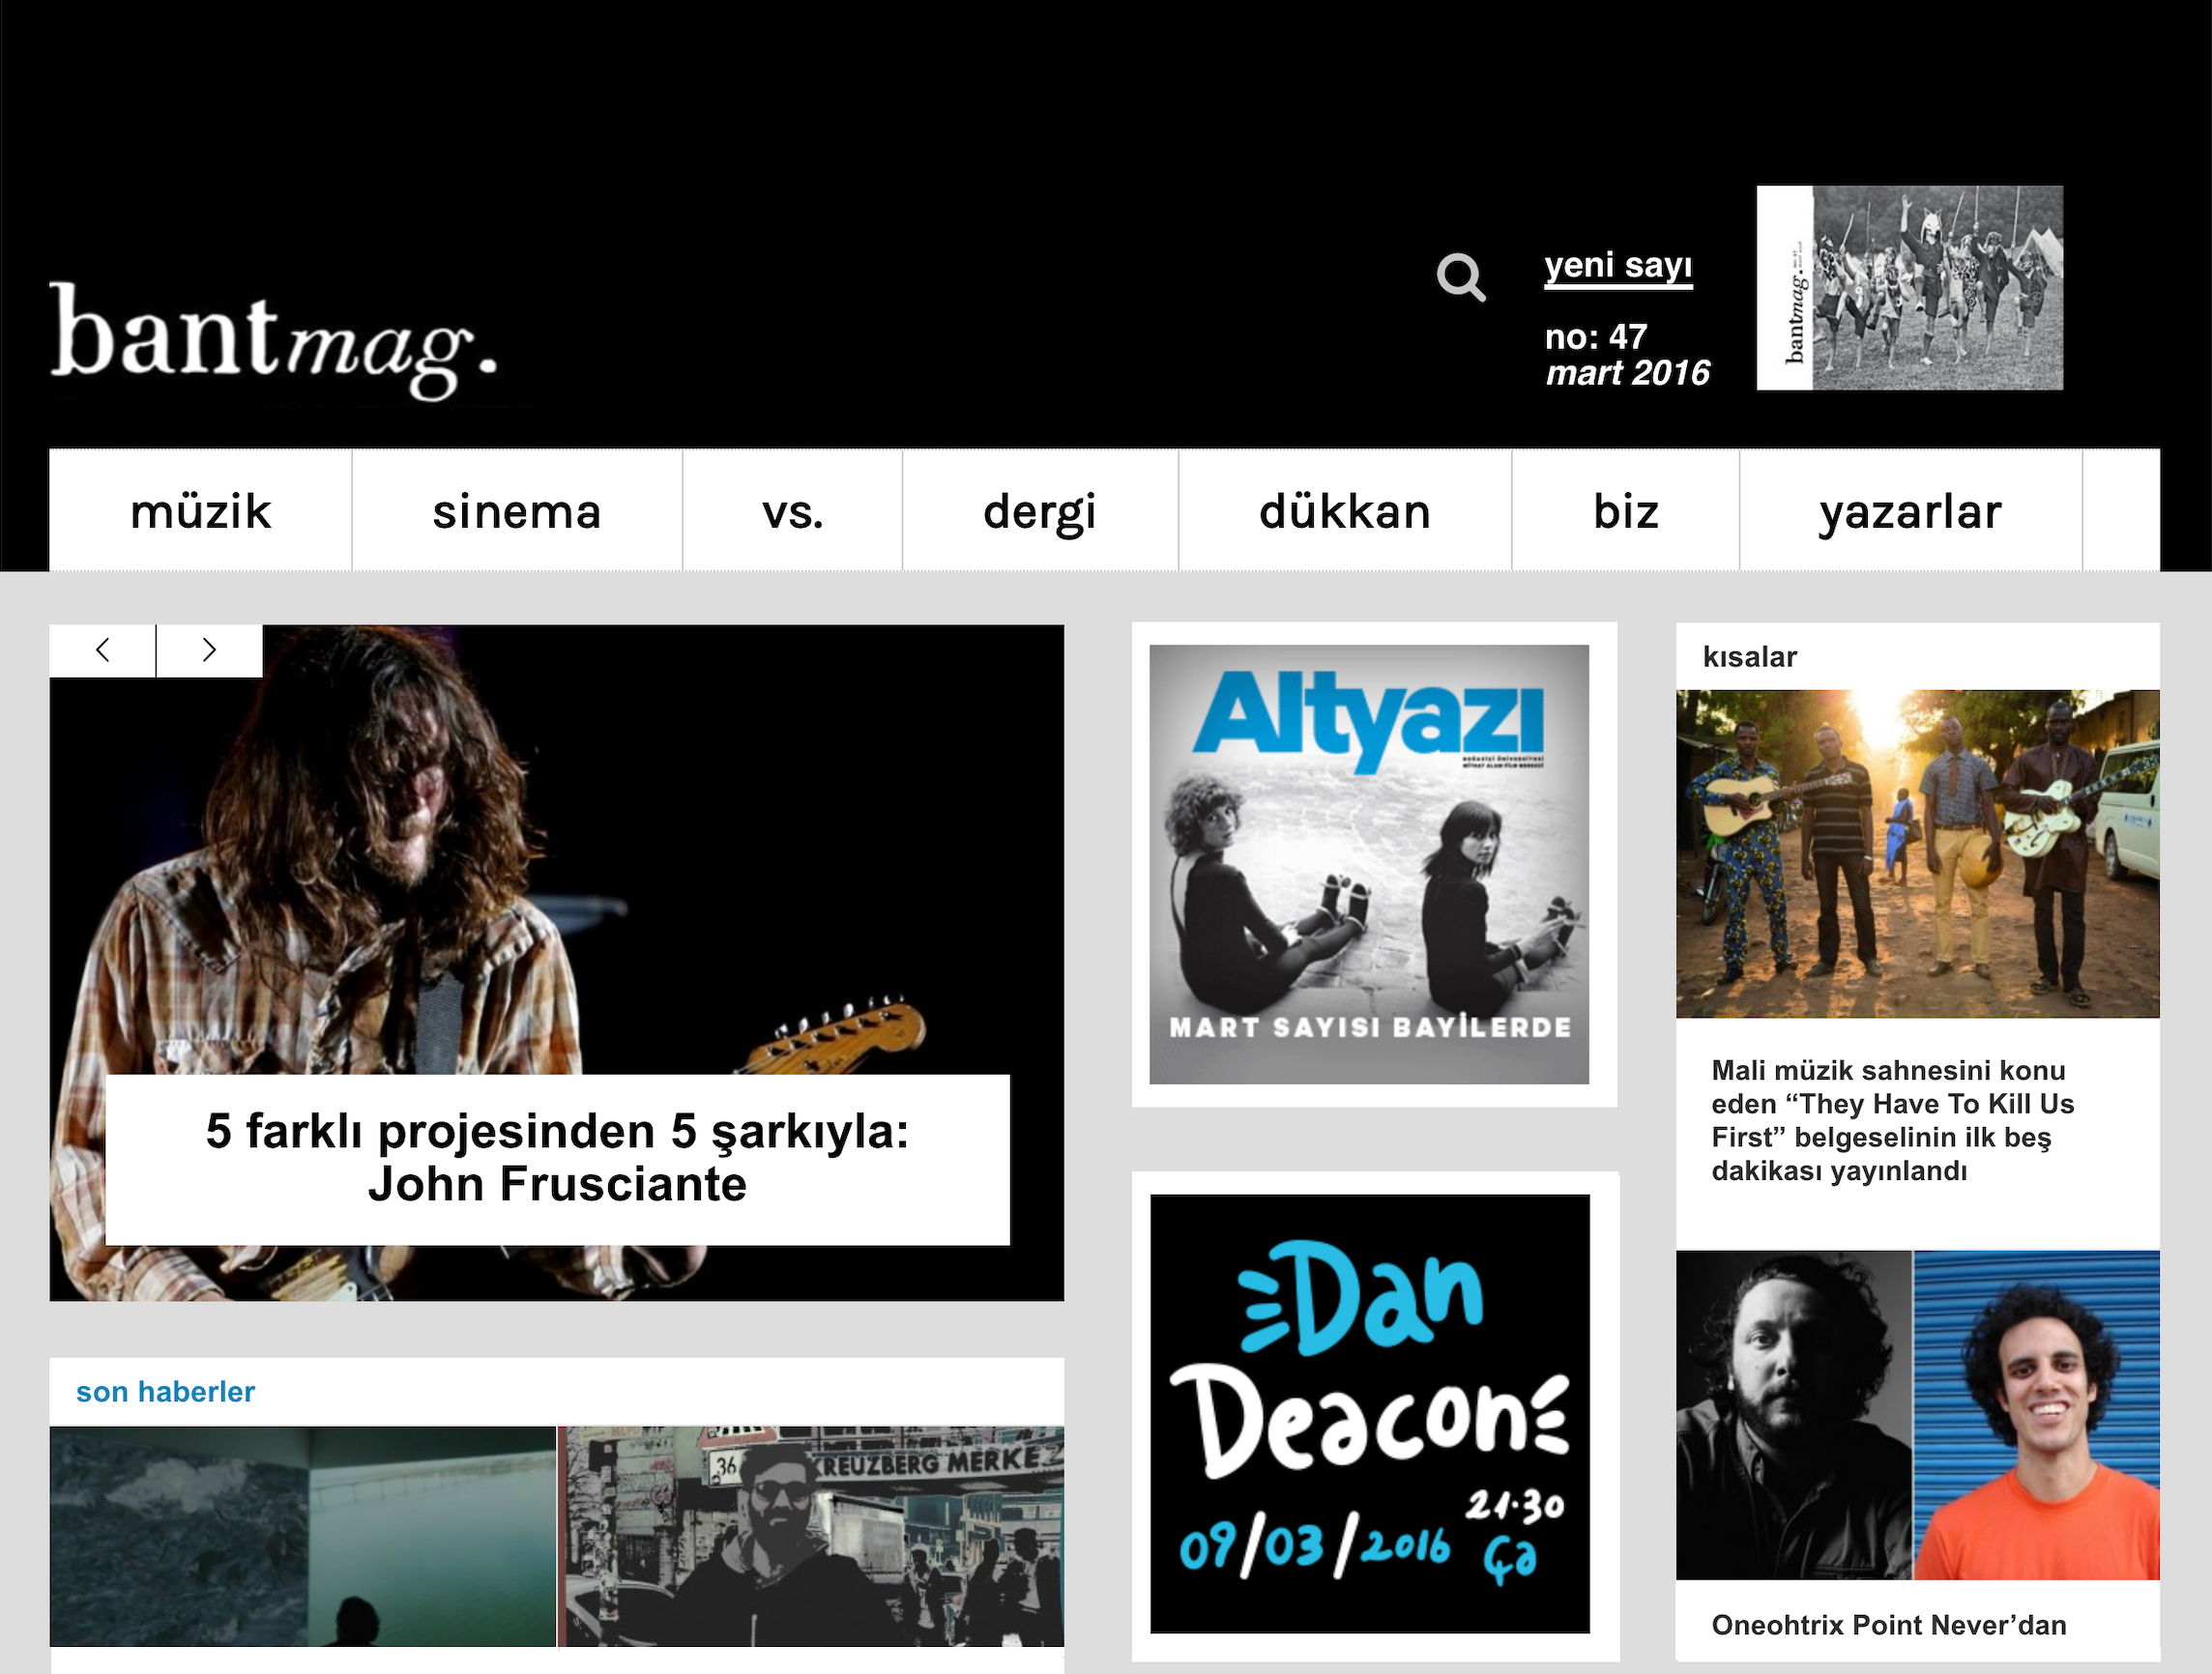Open the dergi menu
2212x1674 pixels.
click(1040, 511)
